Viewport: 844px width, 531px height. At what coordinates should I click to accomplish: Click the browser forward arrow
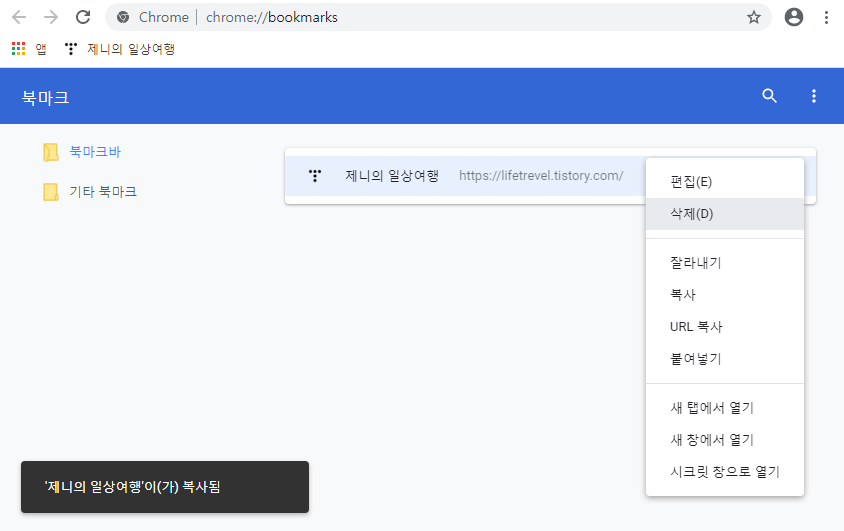coord(51,17)
